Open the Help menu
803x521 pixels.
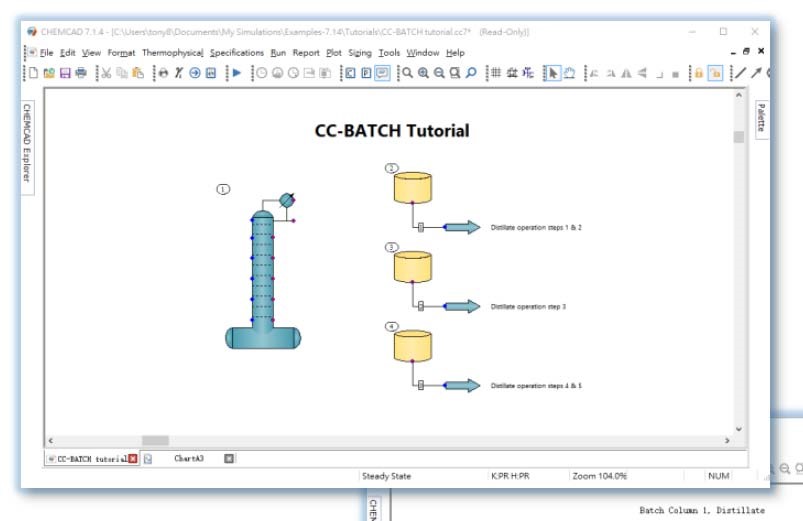click(x=455, y=52)
